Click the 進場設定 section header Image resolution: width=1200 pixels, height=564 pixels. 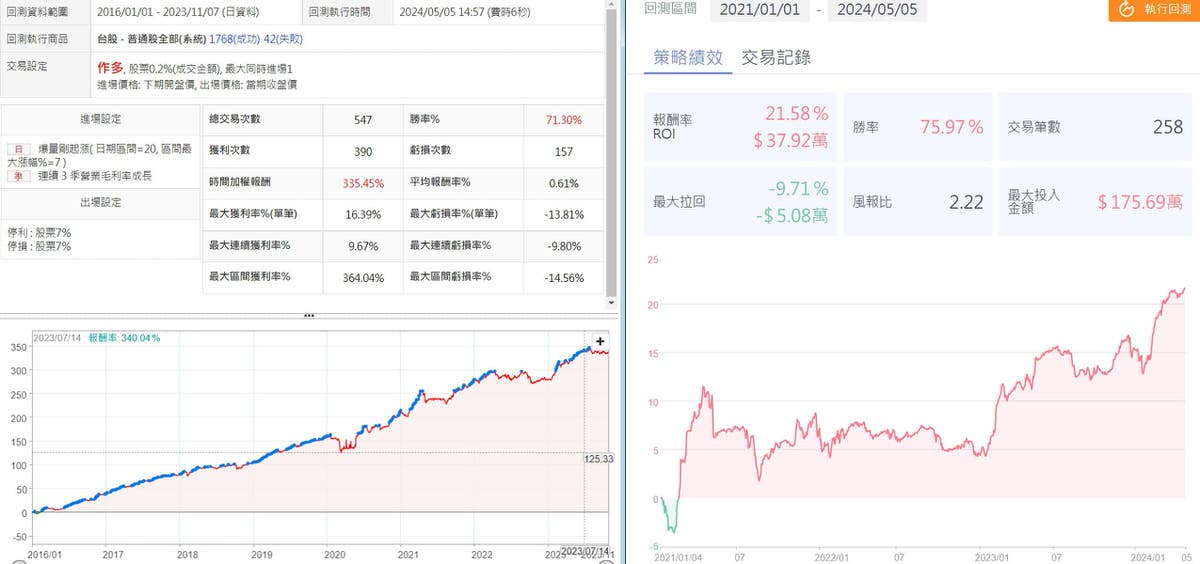coord(99,119)
